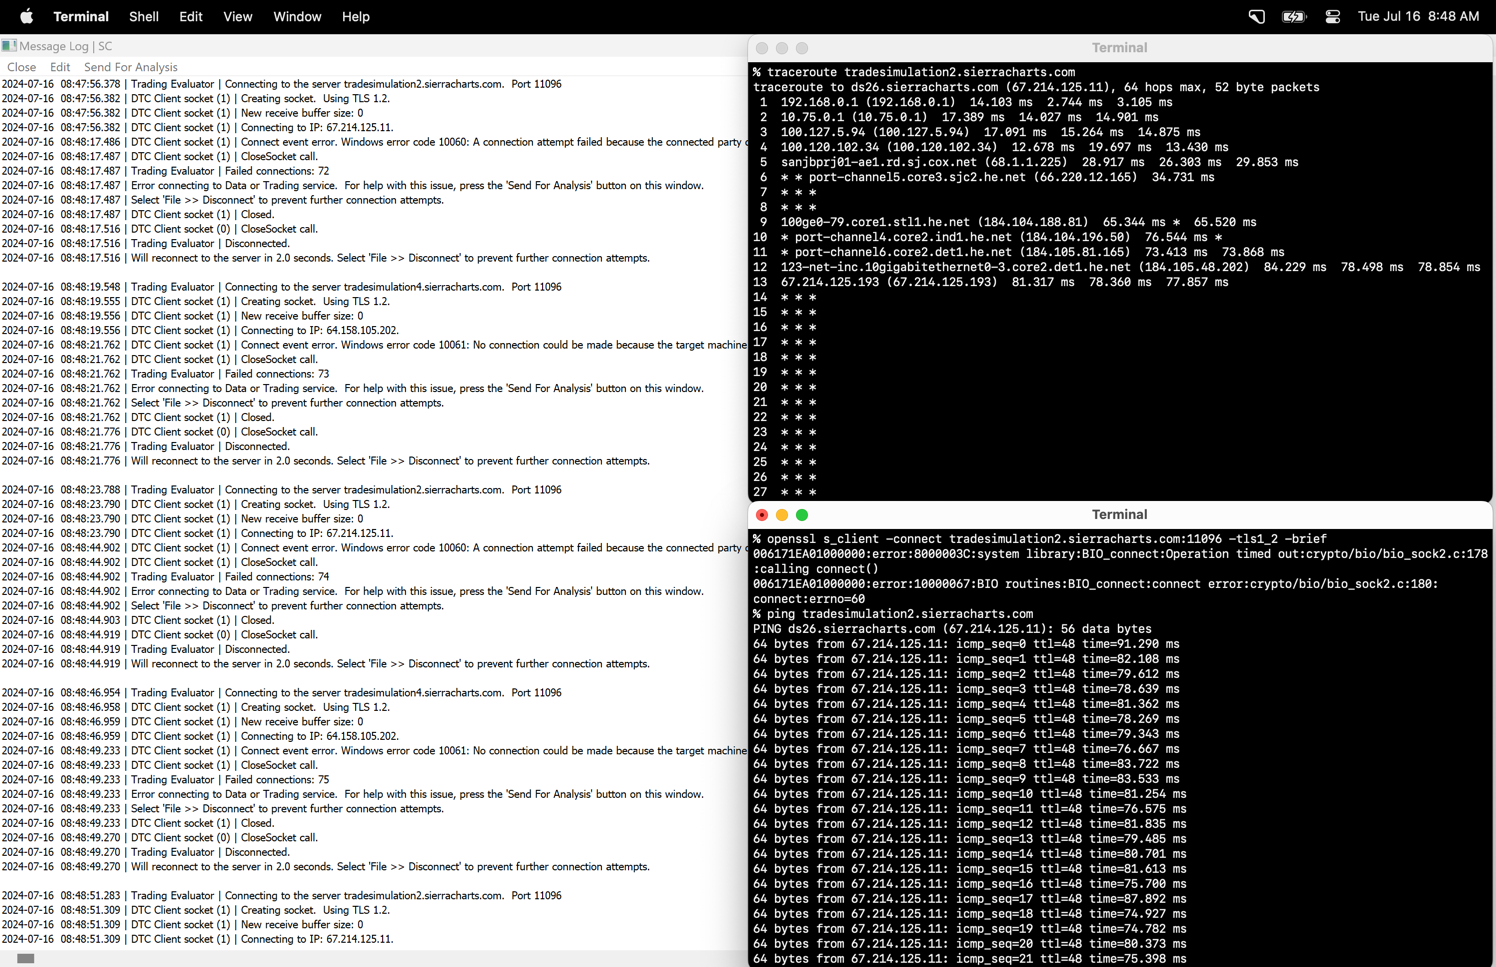Click traceroute hop 5 sanjbprj01-ae1 cox.net line
Screen dimensions: 1496x967
1029,162
